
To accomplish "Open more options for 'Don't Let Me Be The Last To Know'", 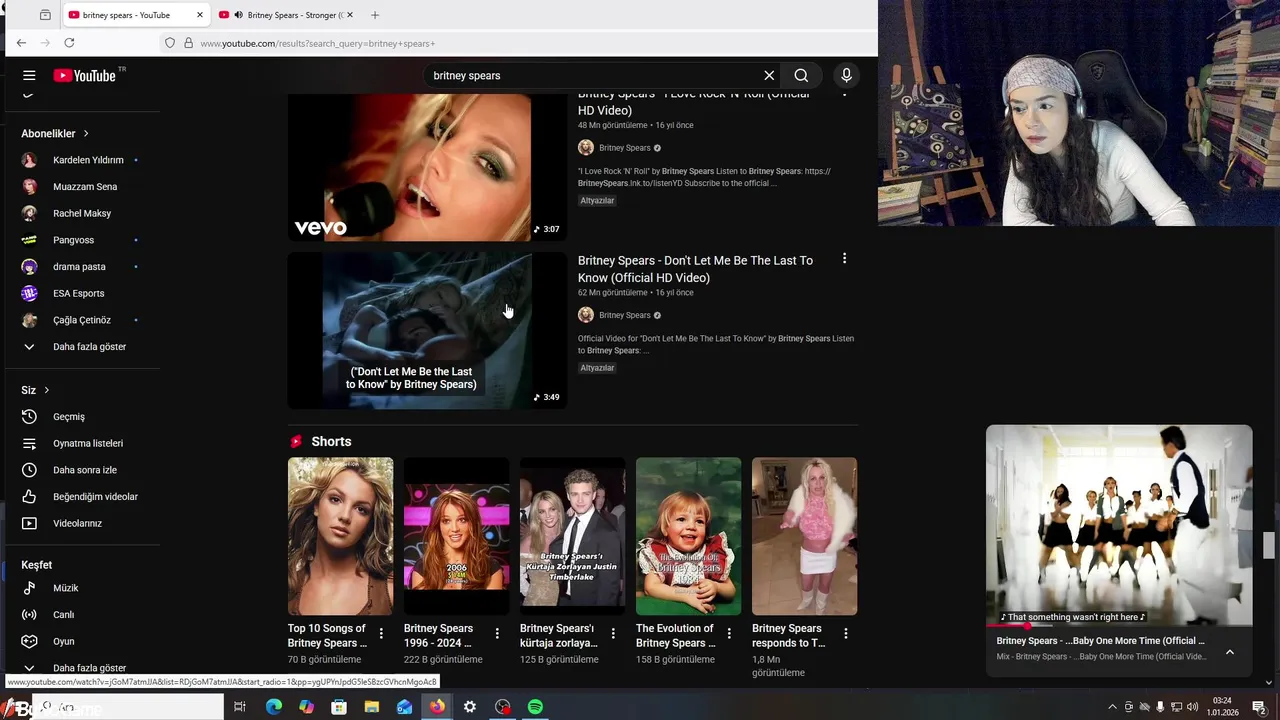I will pos(844,259).
